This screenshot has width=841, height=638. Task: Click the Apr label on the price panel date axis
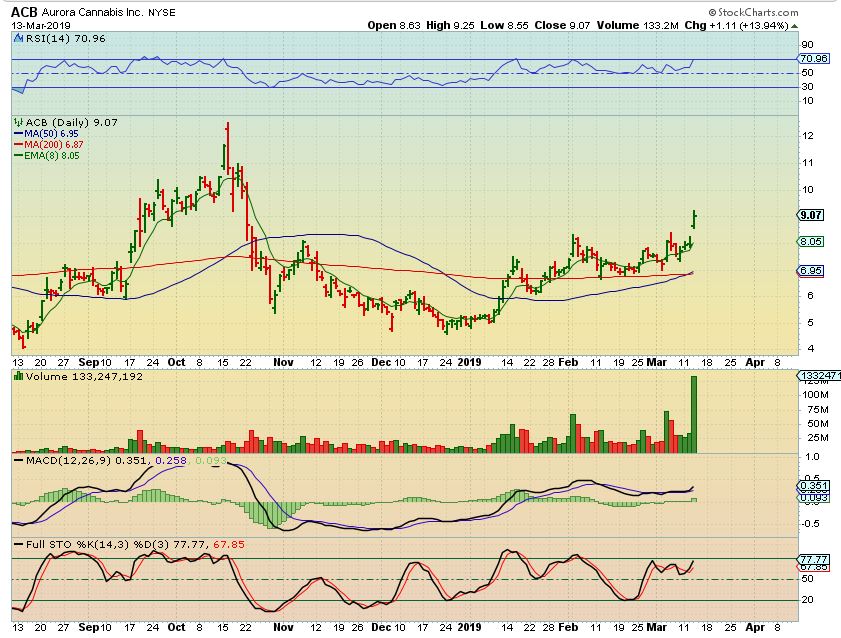755,362
